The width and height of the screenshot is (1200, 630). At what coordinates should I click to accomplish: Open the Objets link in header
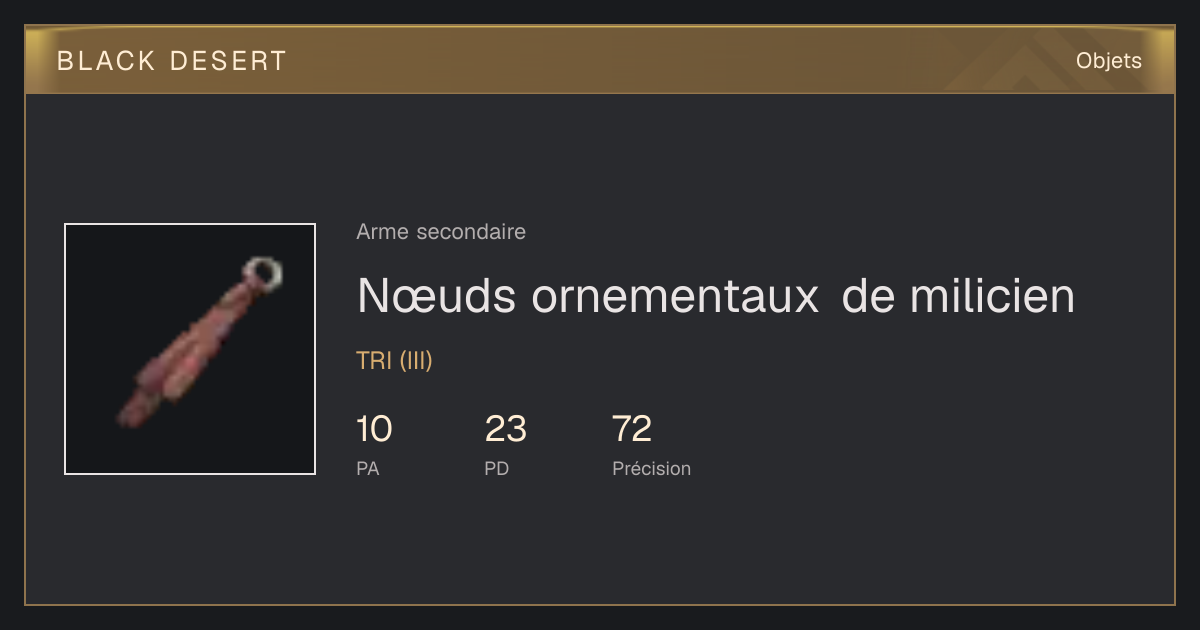click(1108, 61)
